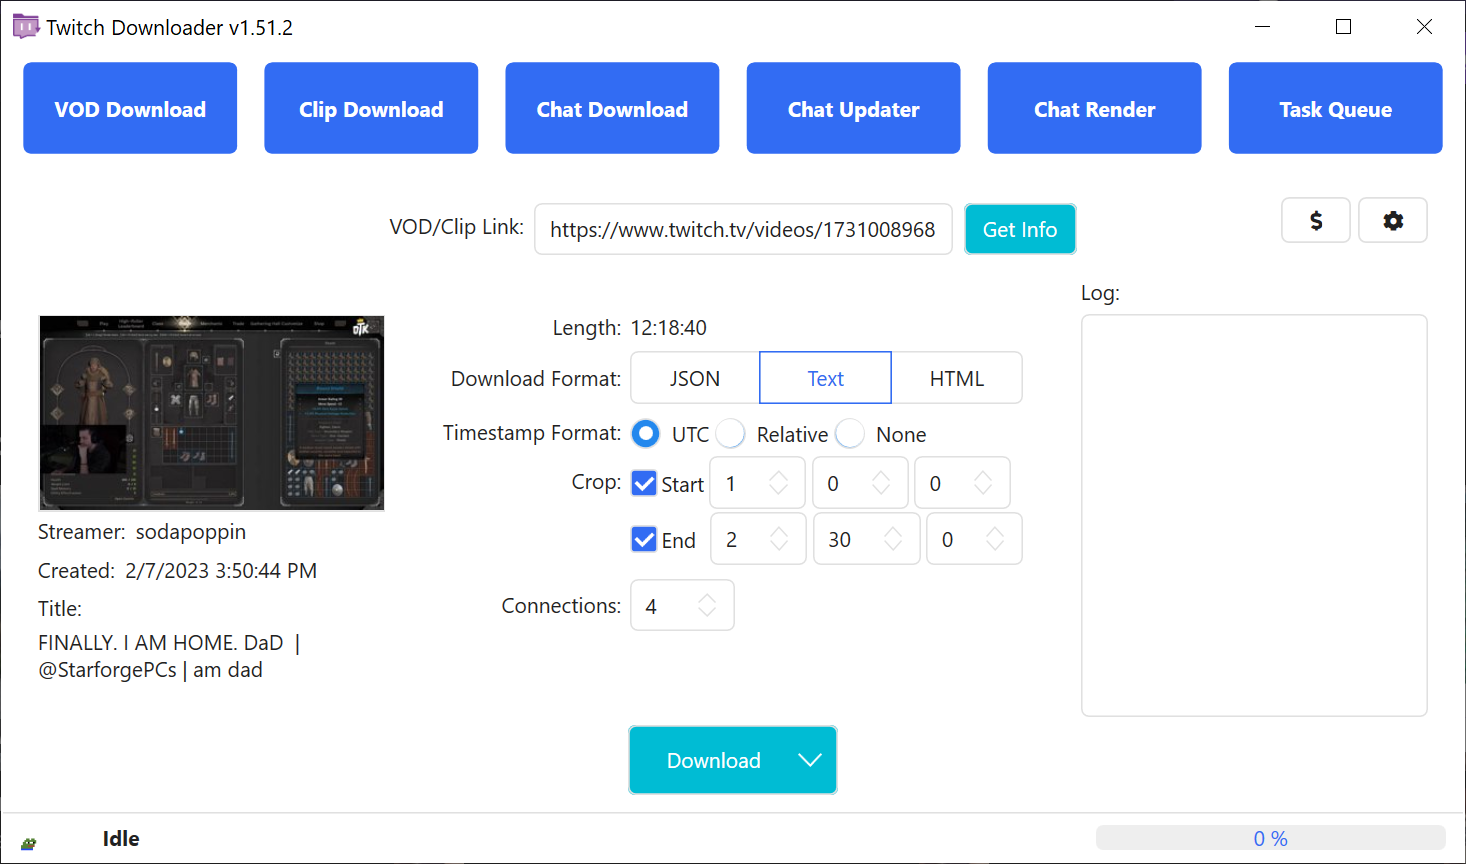
Task: Switch to the Chat Render page
Action: tap(1094, 108)
